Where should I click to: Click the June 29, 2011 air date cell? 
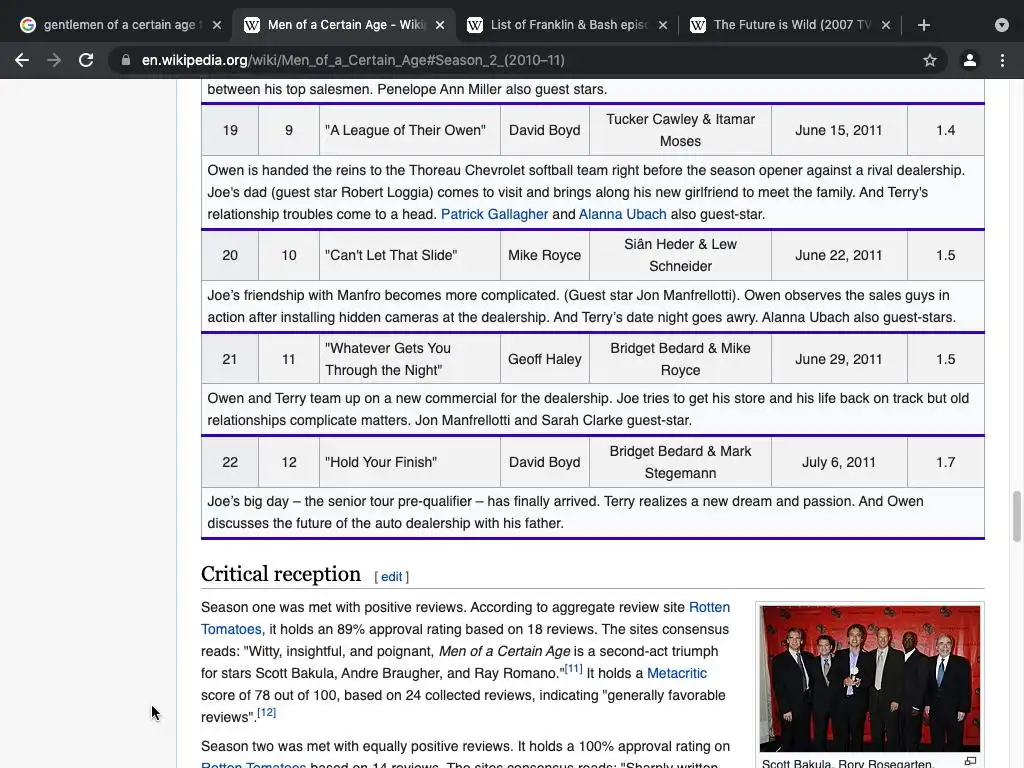pos(839,359)
